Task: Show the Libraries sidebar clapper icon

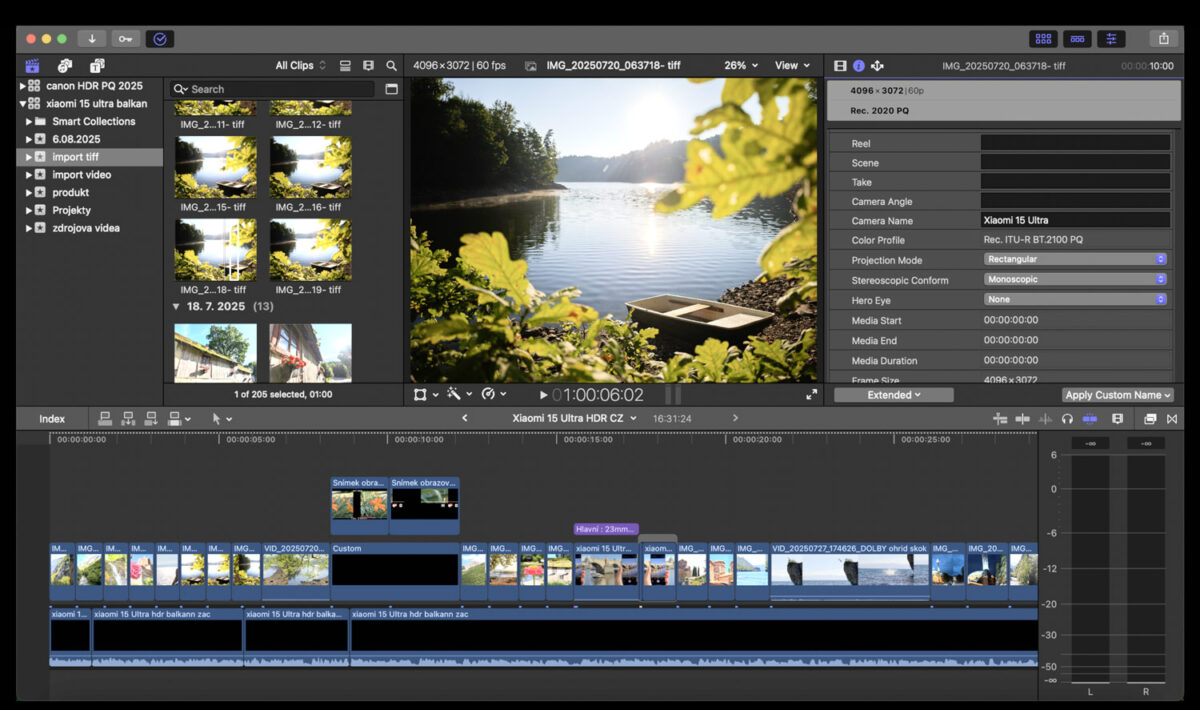Action: click(33, 66)
